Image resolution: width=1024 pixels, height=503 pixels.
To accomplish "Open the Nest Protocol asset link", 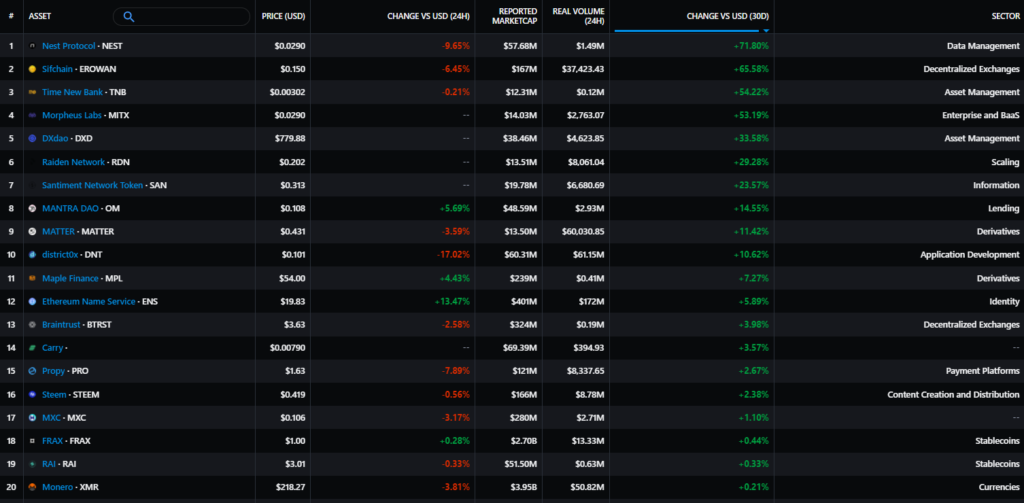I will [69, 46].
